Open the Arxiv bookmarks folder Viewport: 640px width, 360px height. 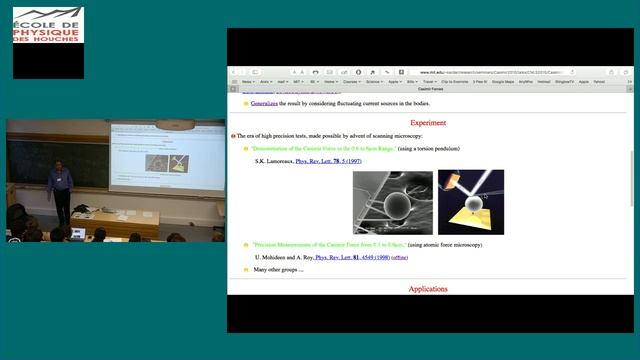pyautogui.click(x=266, y=82)
